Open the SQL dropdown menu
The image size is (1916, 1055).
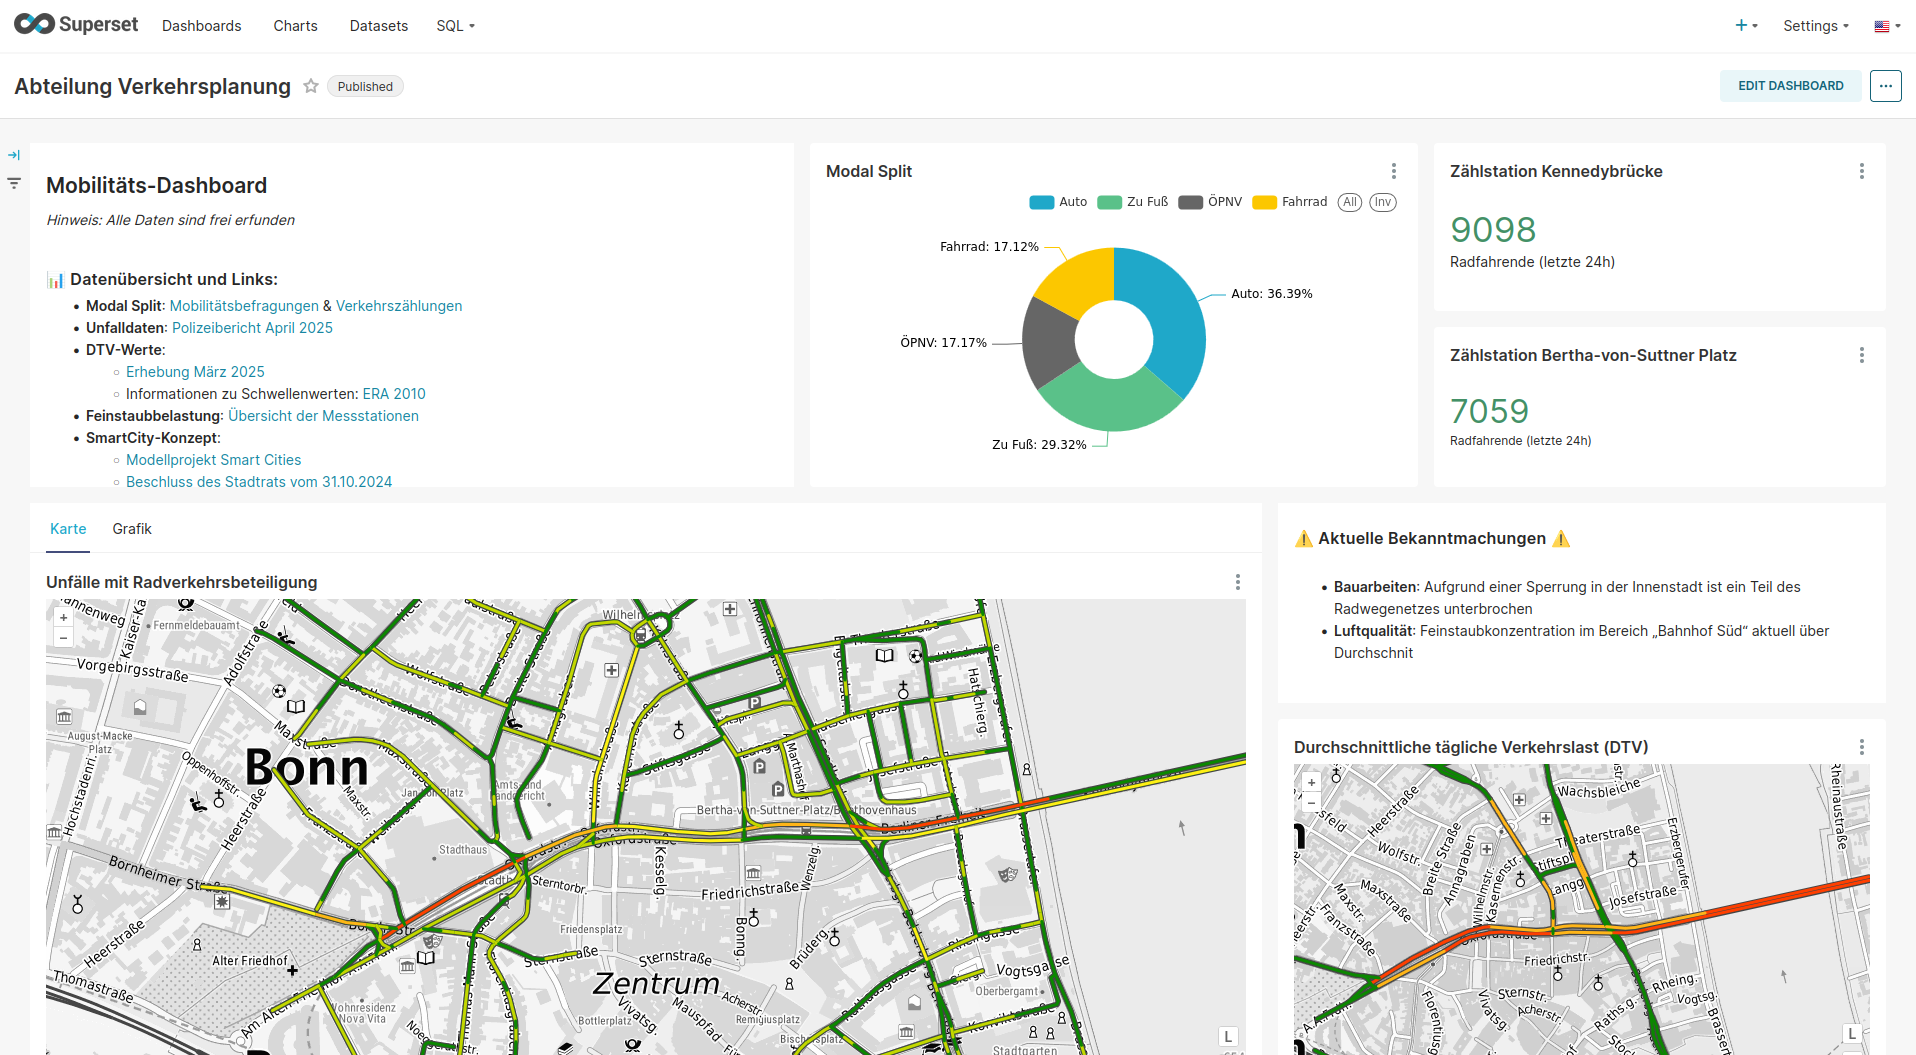455,26
